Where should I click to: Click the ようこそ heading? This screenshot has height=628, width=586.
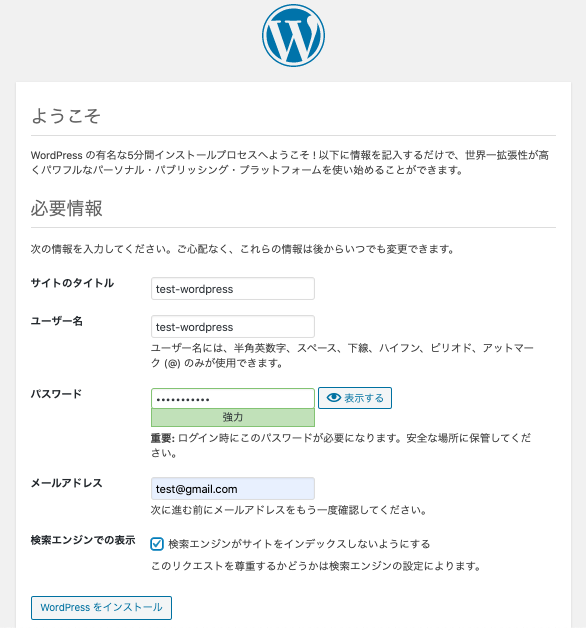pyautogui.click(x=66, y=116)
